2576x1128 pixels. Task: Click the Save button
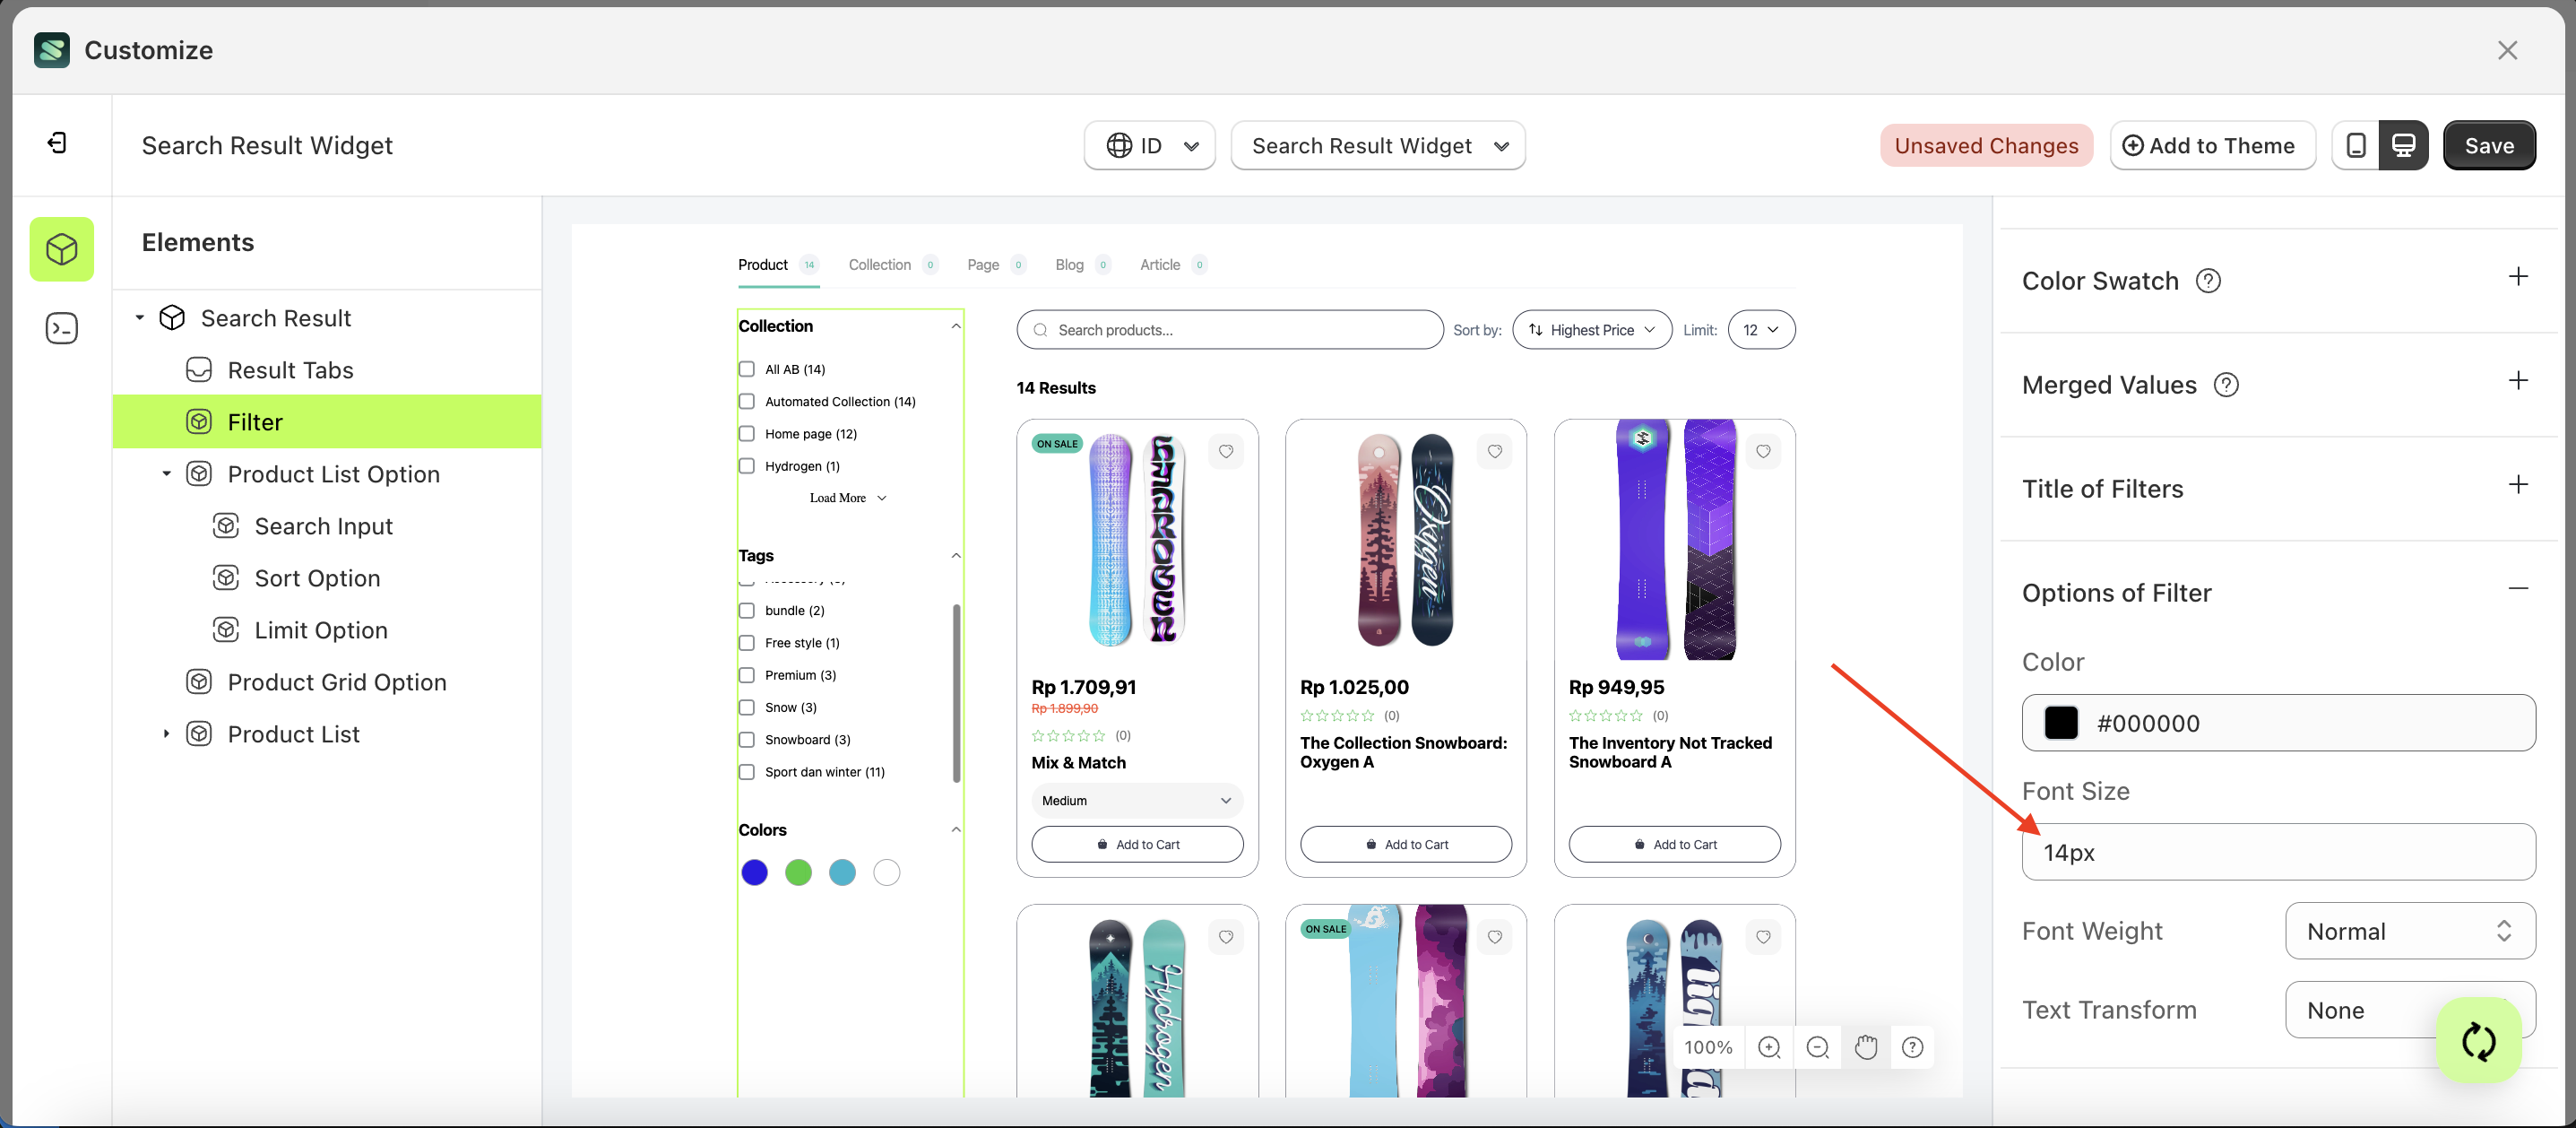point(2489,145)
